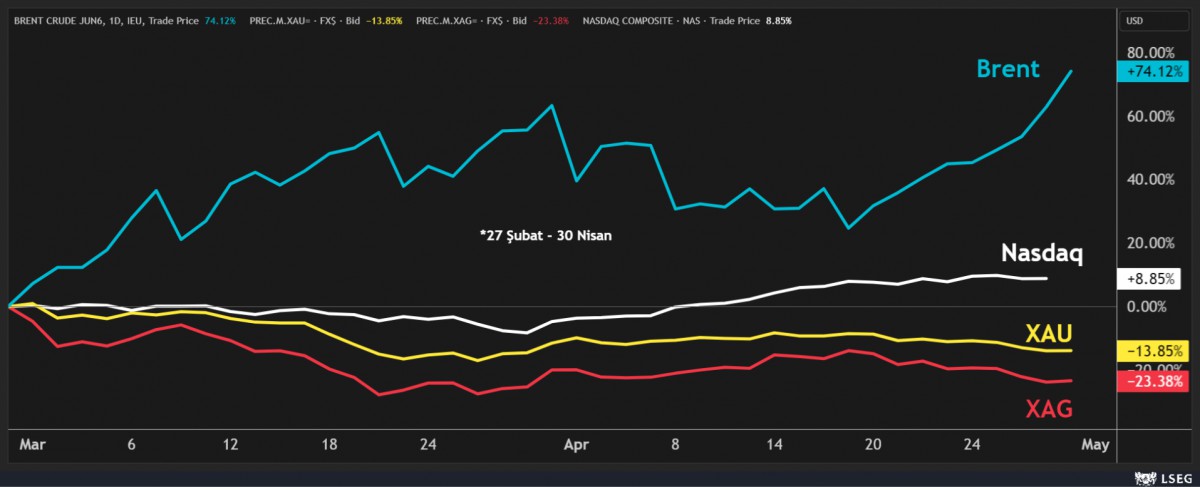Select the Brent Crude JUN6 legend entry
The width and height of the screenshot is (1200, 487).
pos(104,19)
